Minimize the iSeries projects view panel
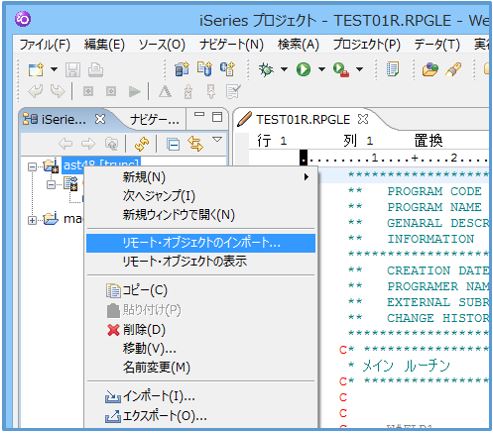The width and height of the screenshot is (493, 433). [199, 114]
